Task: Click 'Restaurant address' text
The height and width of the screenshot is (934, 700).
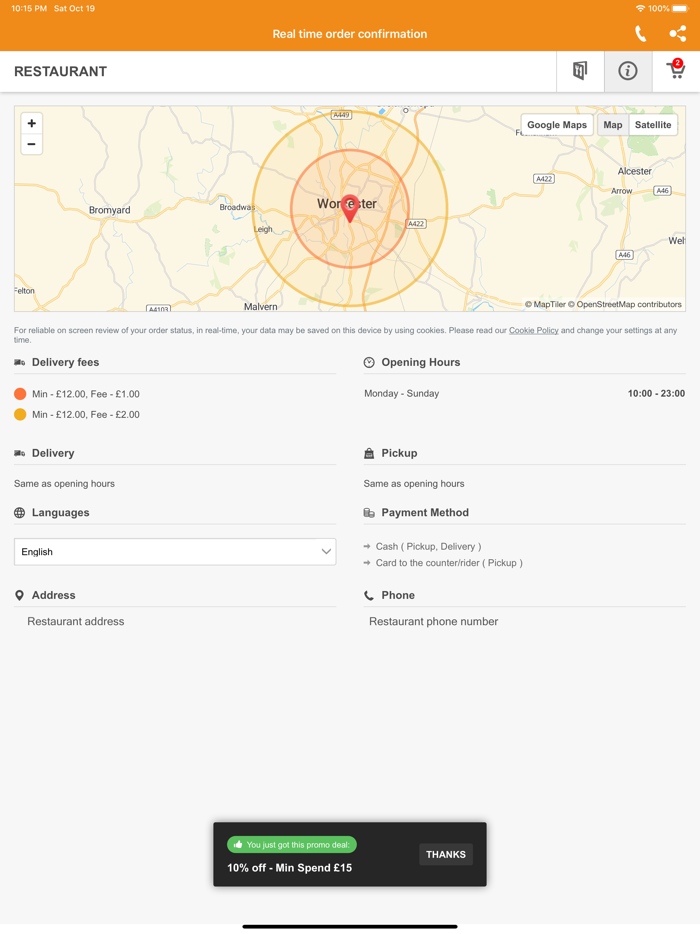Action: 76,621
